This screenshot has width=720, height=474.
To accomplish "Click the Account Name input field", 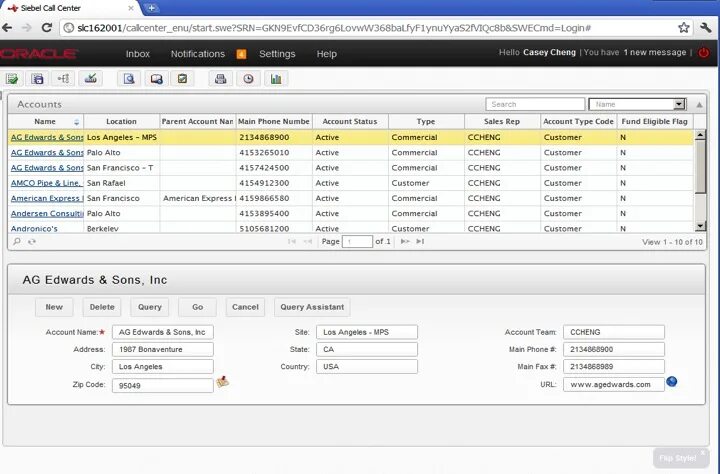I will click(x=163, y=332).
